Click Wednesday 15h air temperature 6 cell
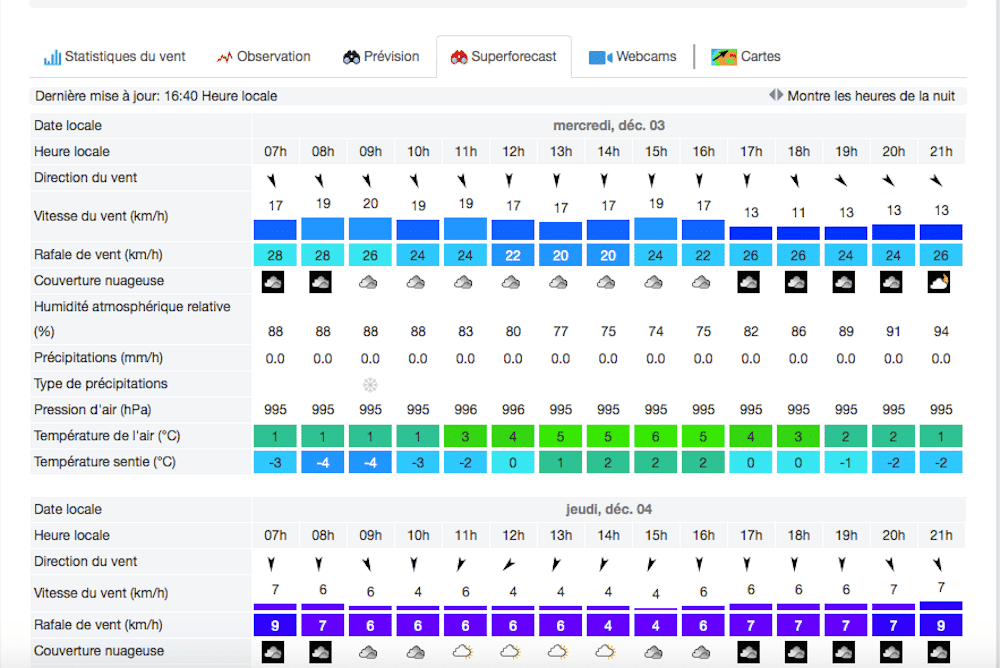 [656, 437]
